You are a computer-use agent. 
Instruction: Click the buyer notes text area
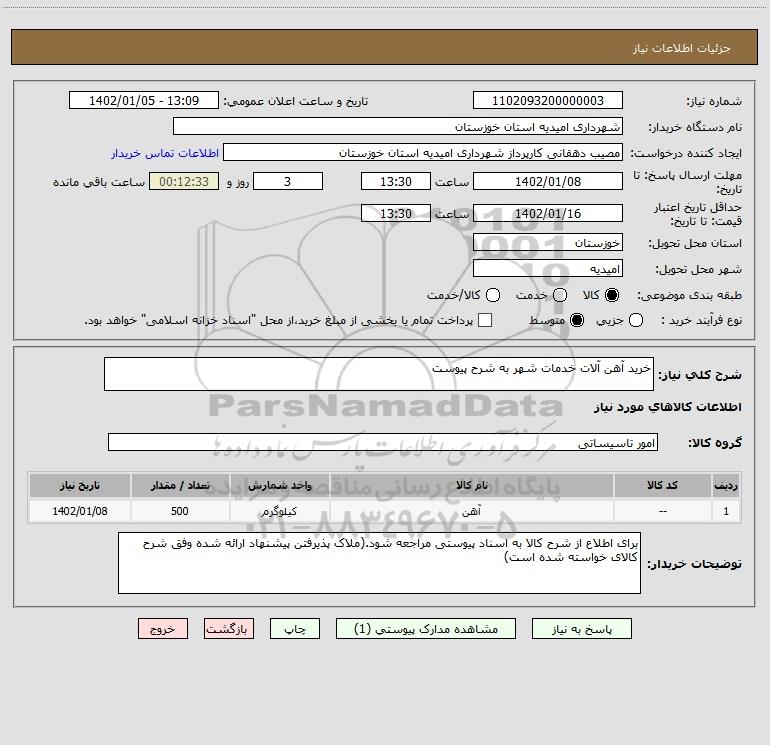[x=379, y=563]
